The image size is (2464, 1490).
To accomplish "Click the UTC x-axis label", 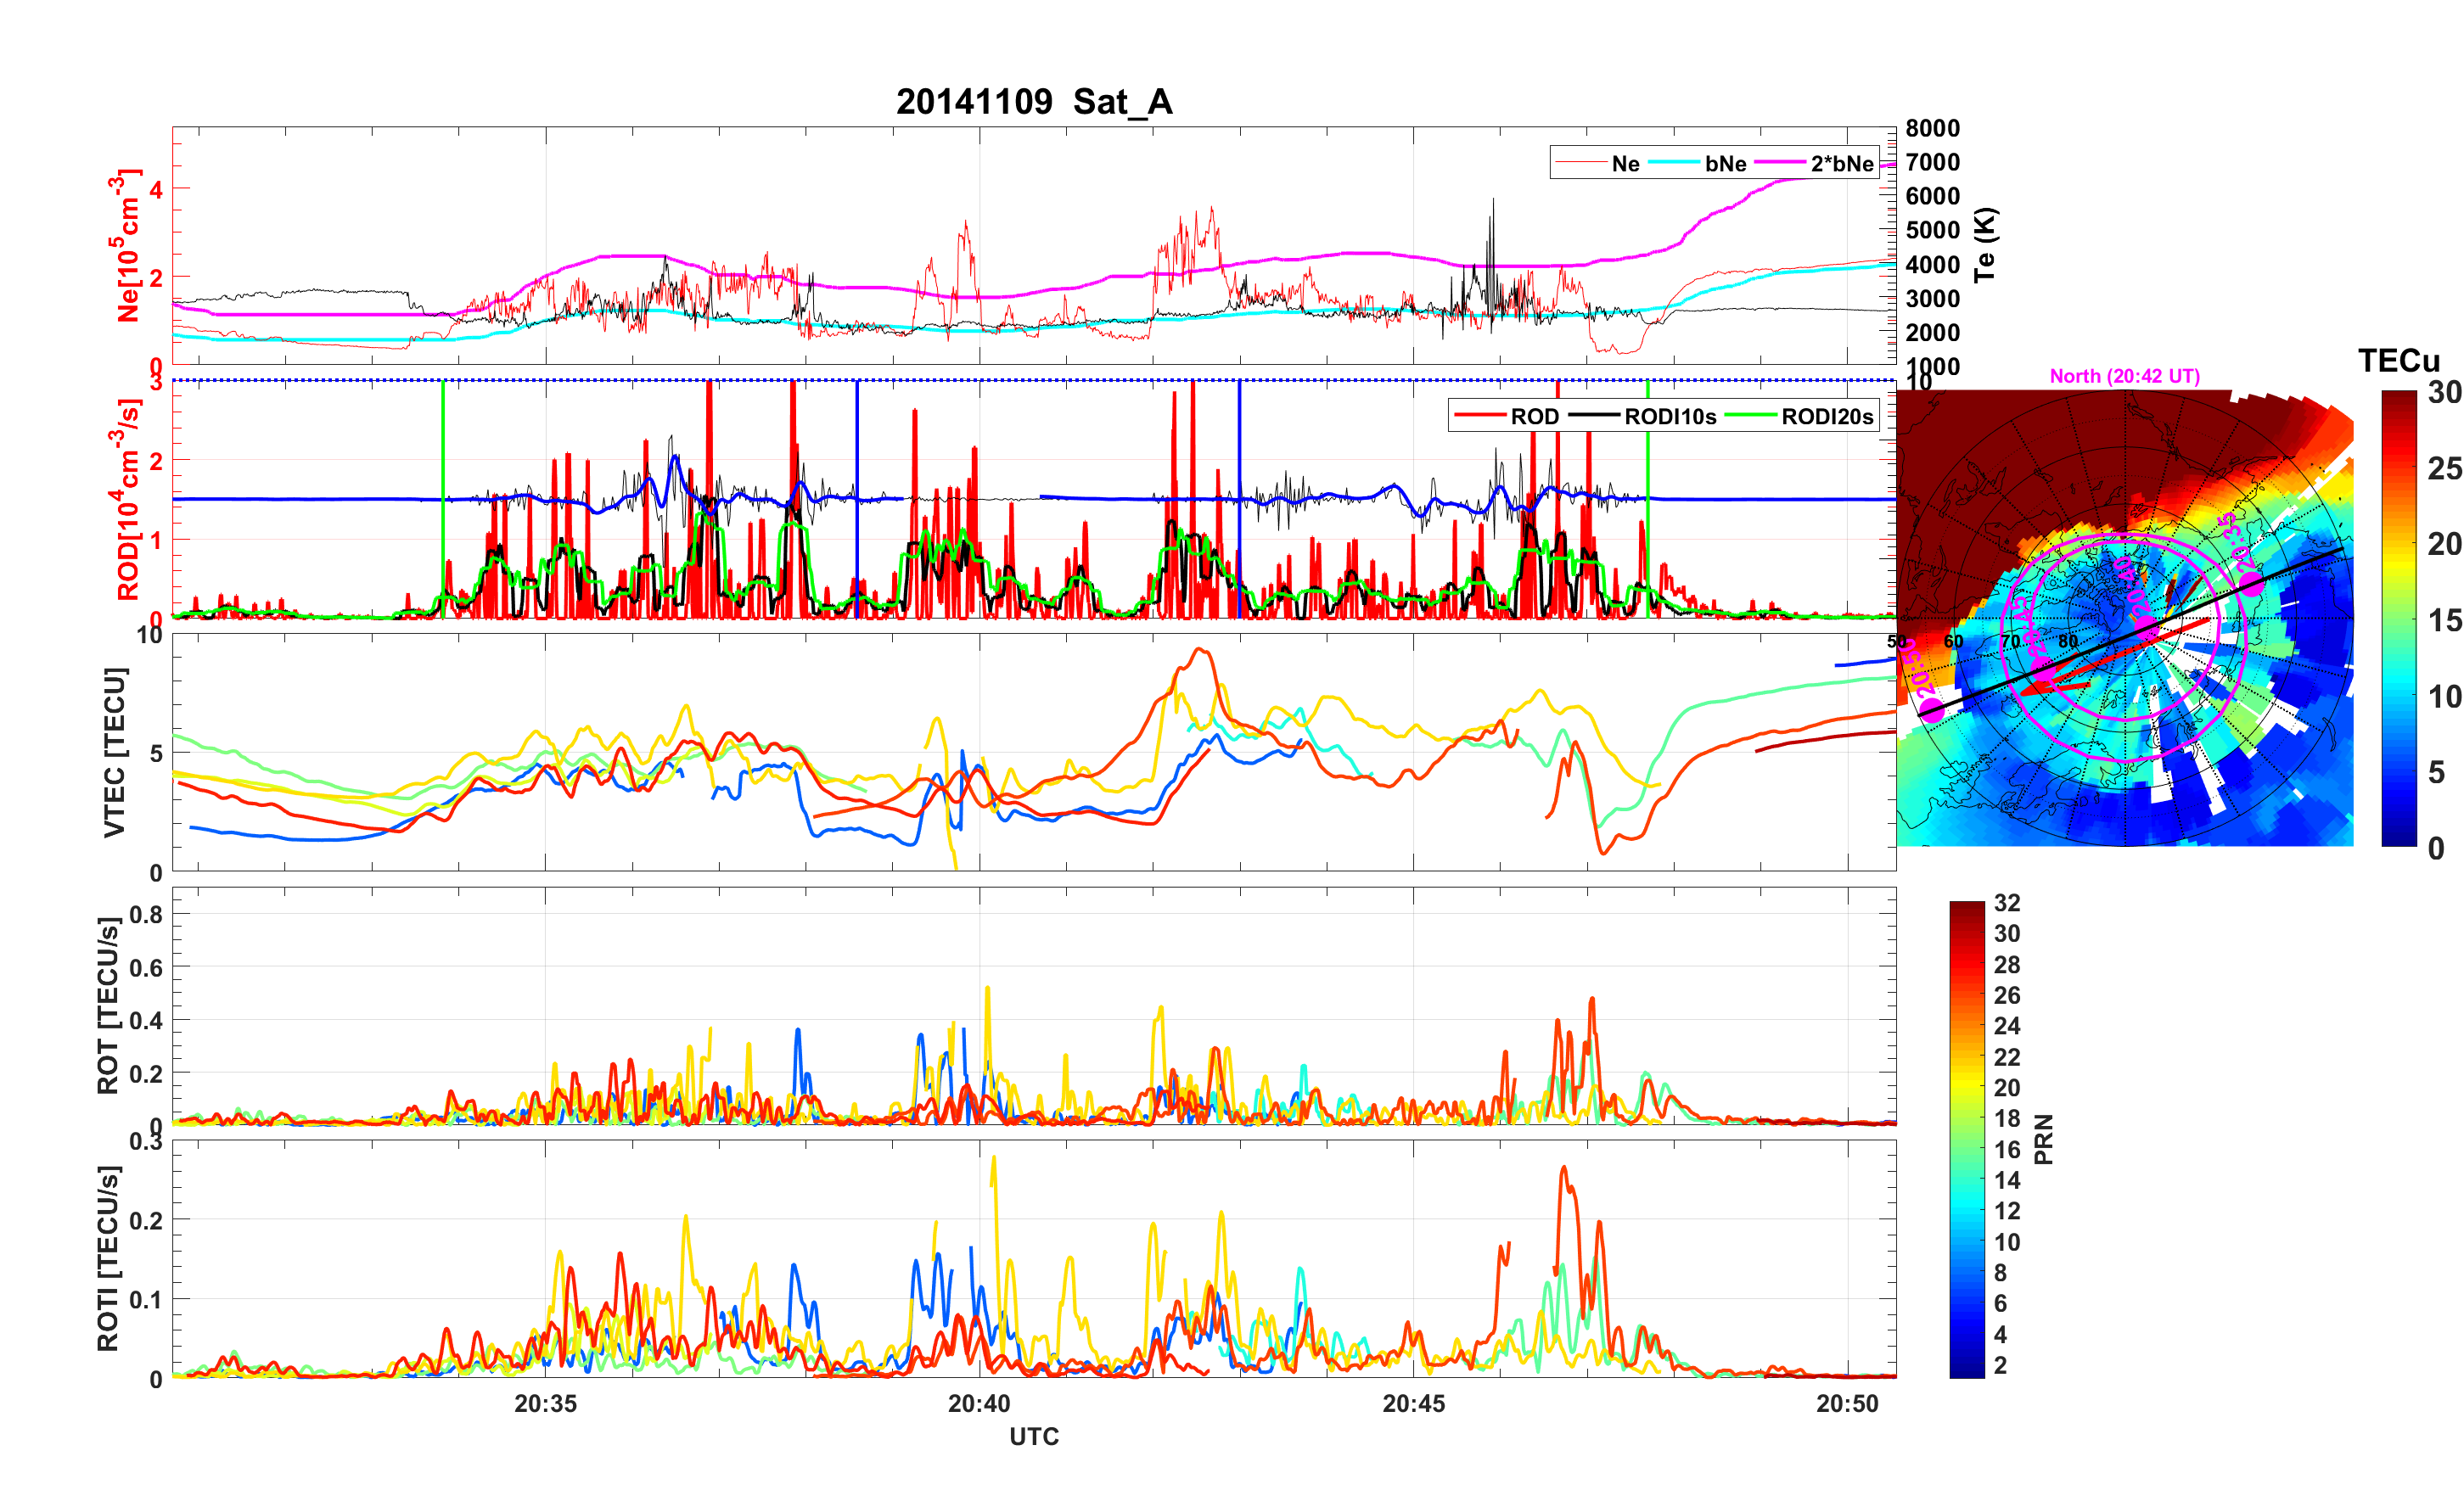I will pos(1034,1437).
